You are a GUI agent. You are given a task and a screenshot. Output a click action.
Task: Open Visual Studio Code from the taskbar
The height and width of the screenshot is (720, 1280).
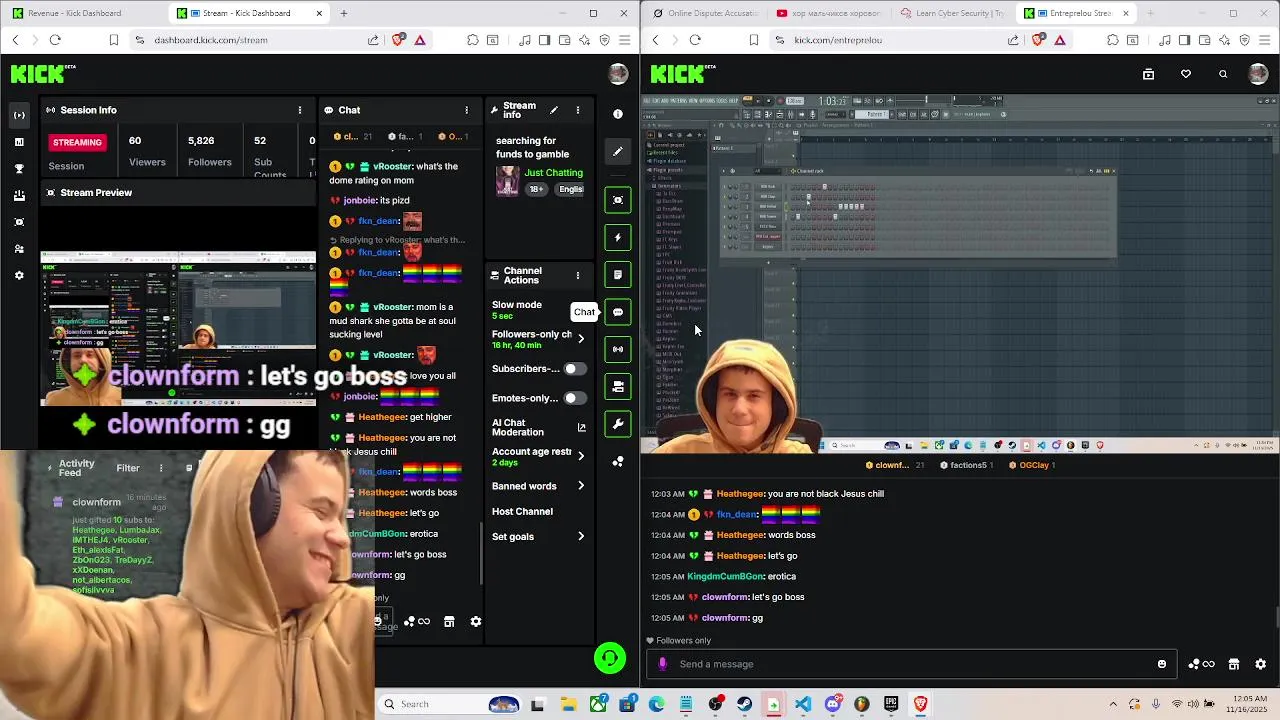coord(803,704)
